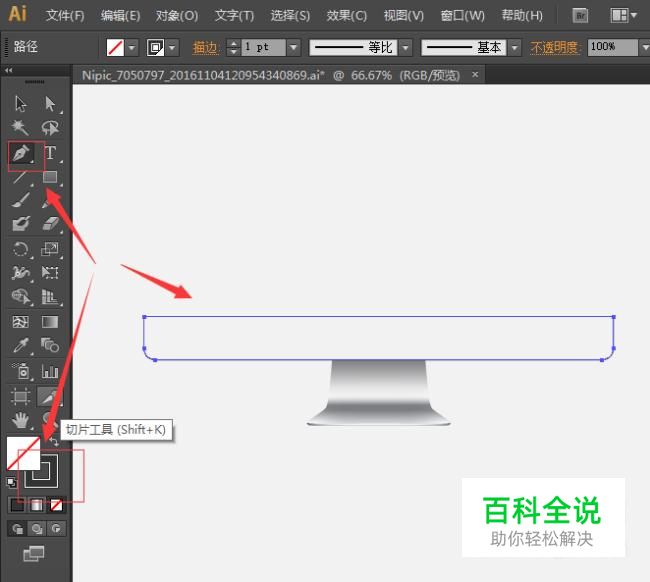Select the Shape Builder tool
The height and width of the screenshot is (582, 650).
(21, 297)
